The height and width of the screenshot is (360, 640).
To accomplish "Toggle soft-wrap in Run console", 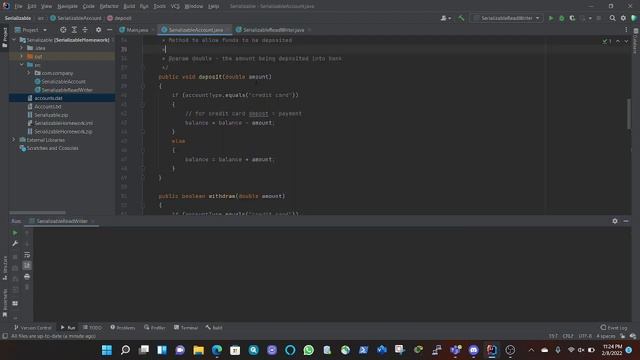I will point(27,255).
